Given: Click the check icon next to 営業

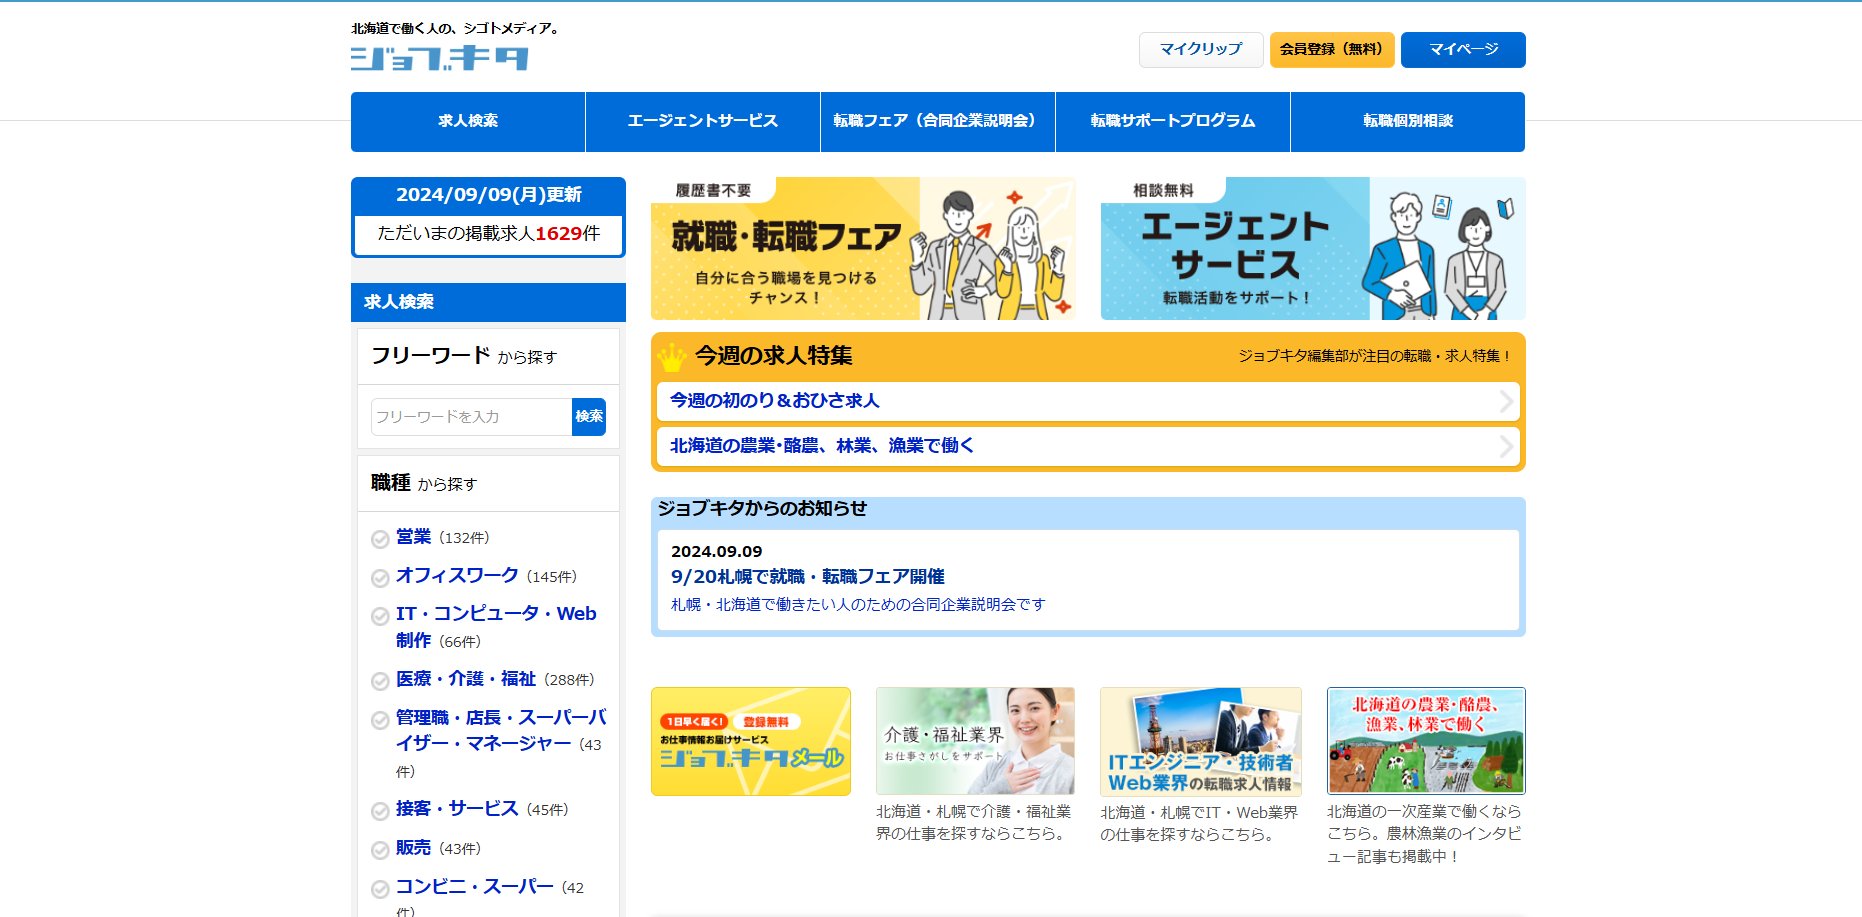Looking at the screenshot, I should [x=380, y=540].
